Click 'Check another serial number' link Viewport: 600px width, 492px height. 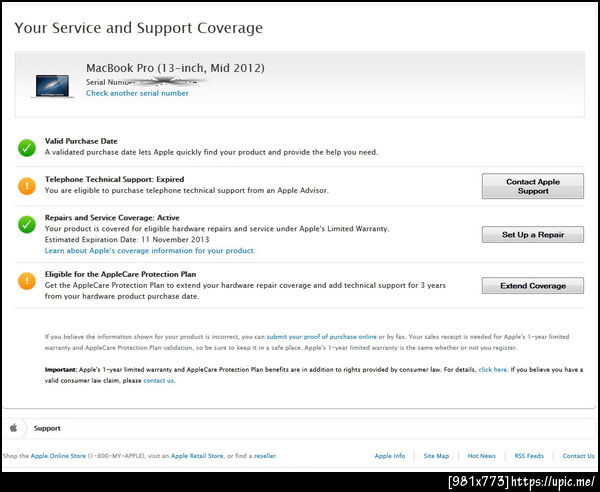[137, 93]
